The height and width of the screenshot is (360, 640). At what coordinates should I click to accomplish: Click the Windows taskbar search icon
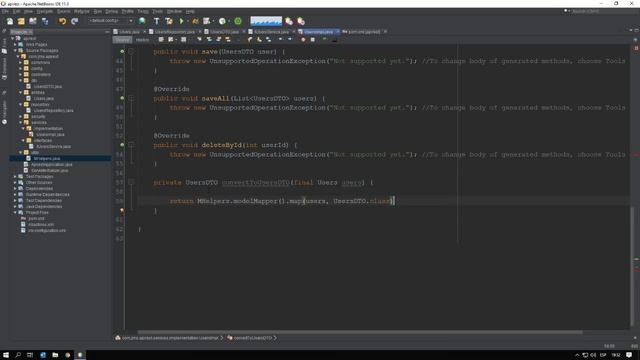click(18, 355)
